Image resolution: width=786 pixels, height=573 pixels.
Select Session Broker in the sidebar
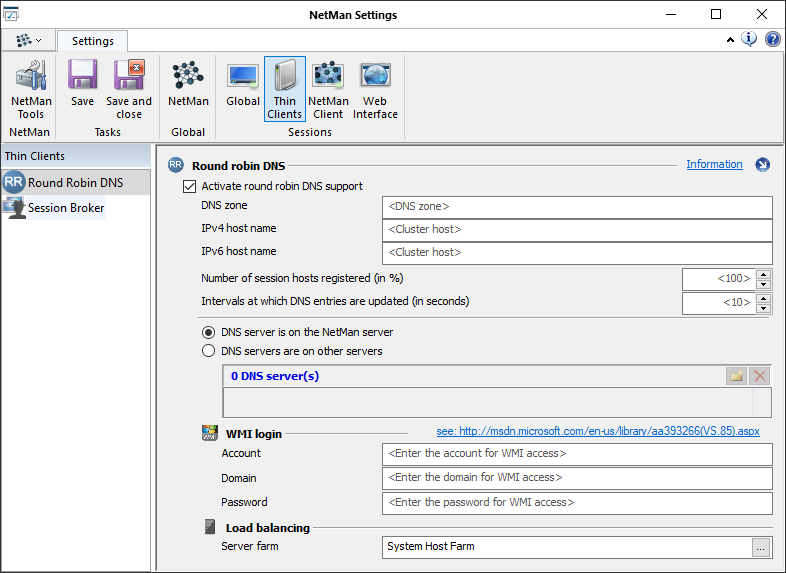[66, 208]
